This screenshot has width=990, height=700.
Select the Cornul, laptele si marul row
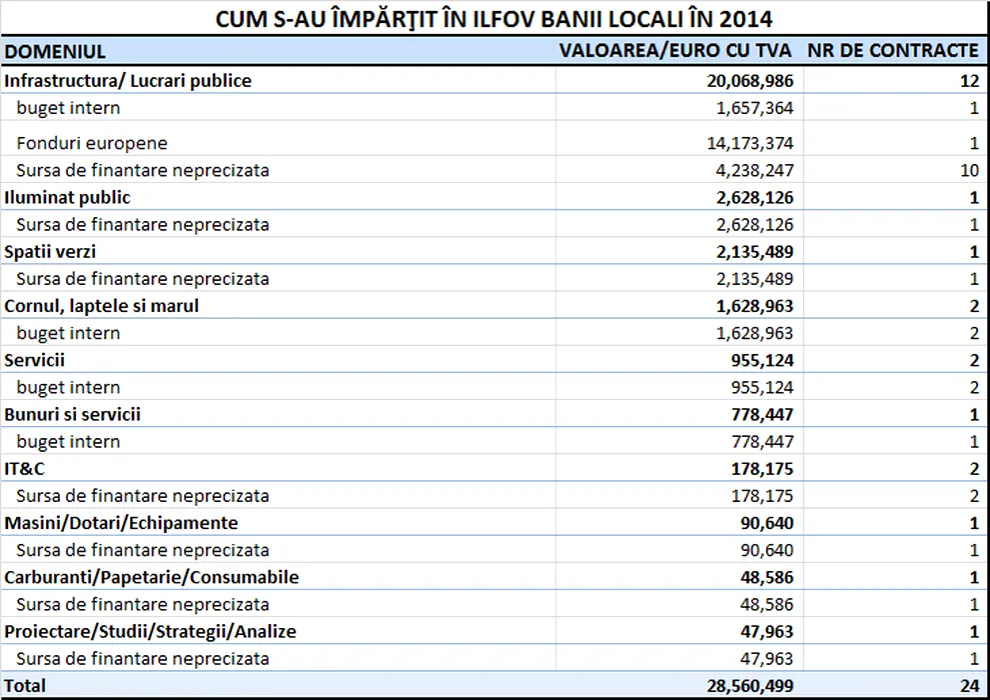[x=102, y=305]
